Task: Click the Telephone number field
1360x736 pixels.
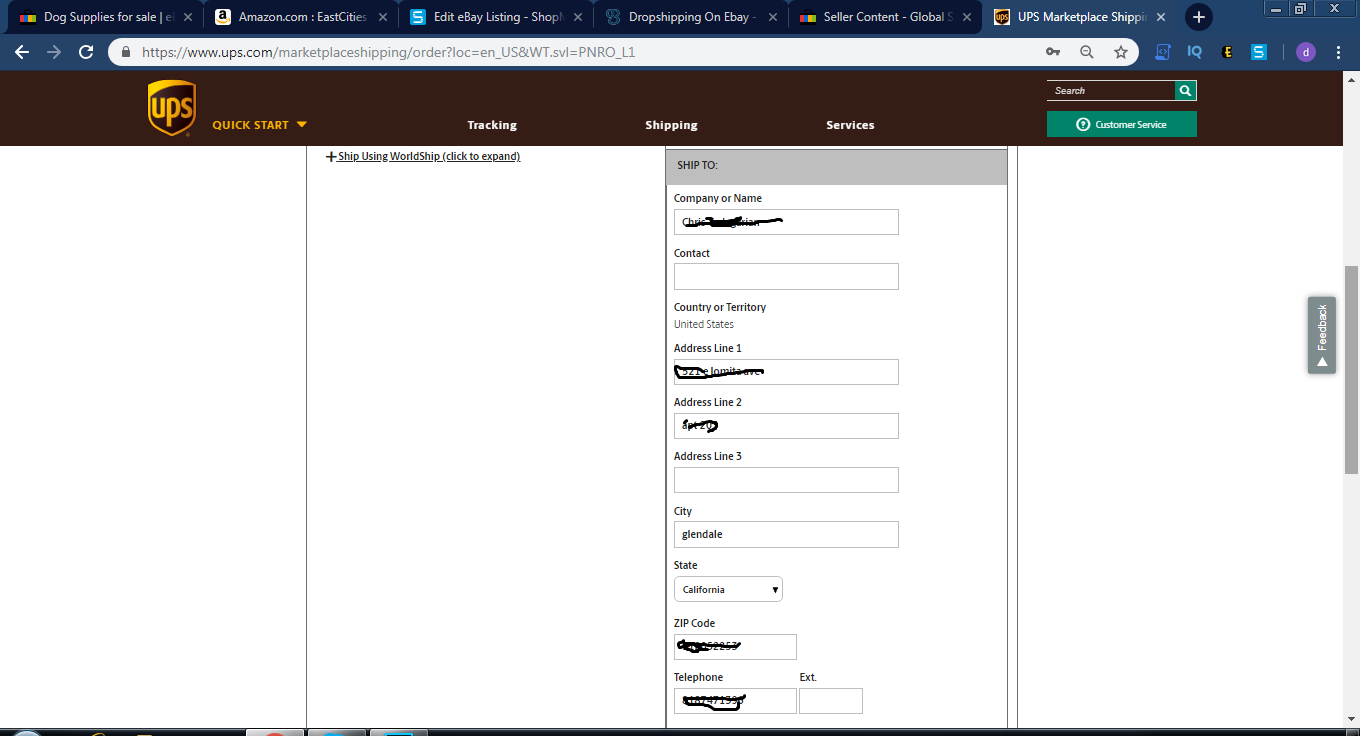Action: point(735,701)
